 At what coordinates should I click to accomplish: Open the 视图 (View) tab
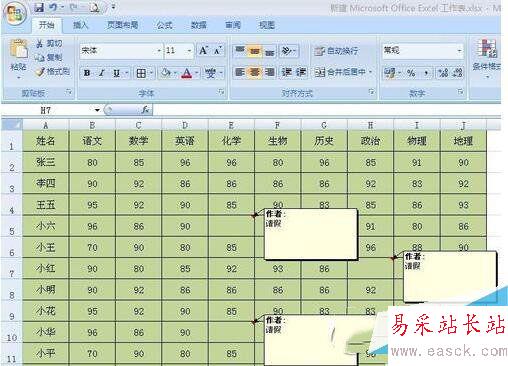[267, 25]
